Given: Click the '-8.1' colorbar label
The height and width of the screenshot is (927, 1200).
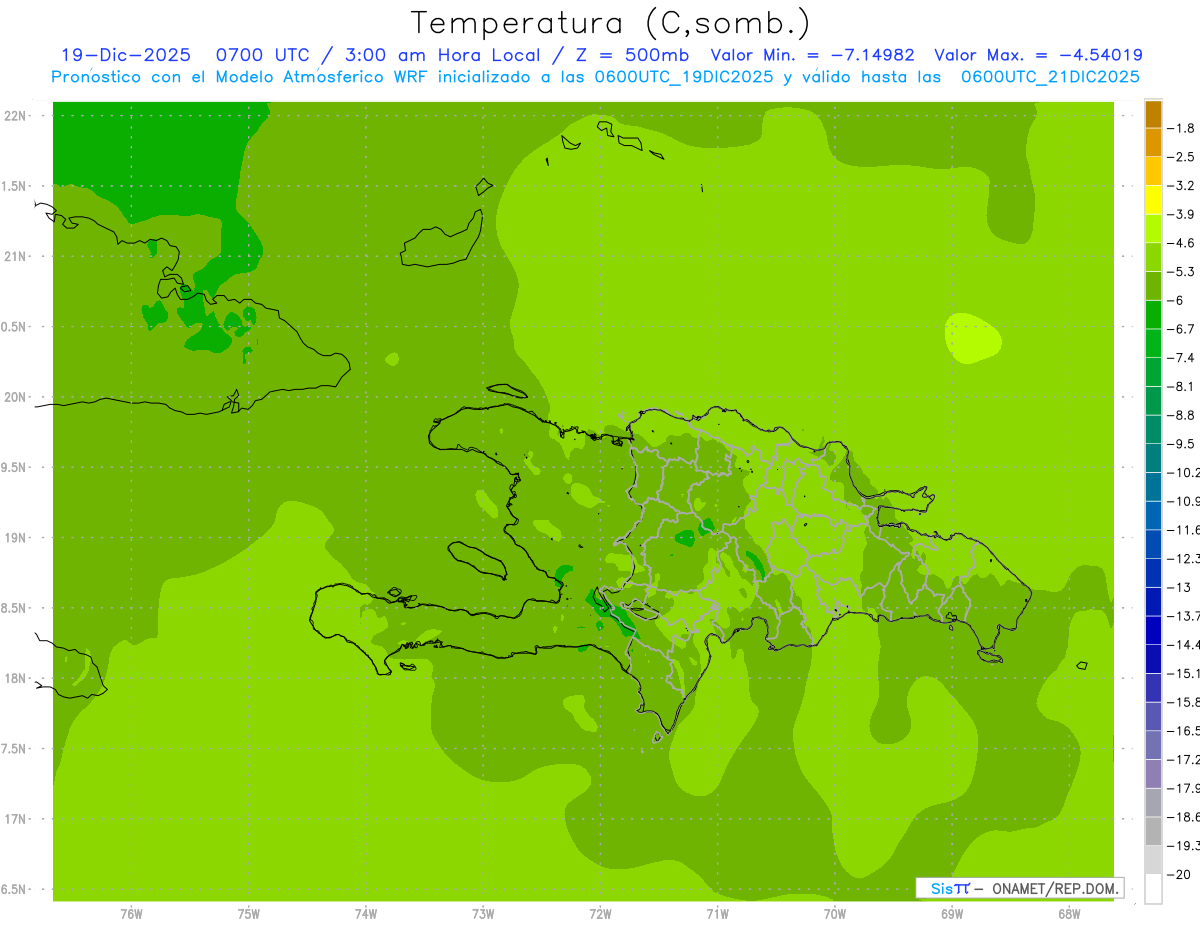Looking at the screenshot, I should click(x=1183, y=386).
